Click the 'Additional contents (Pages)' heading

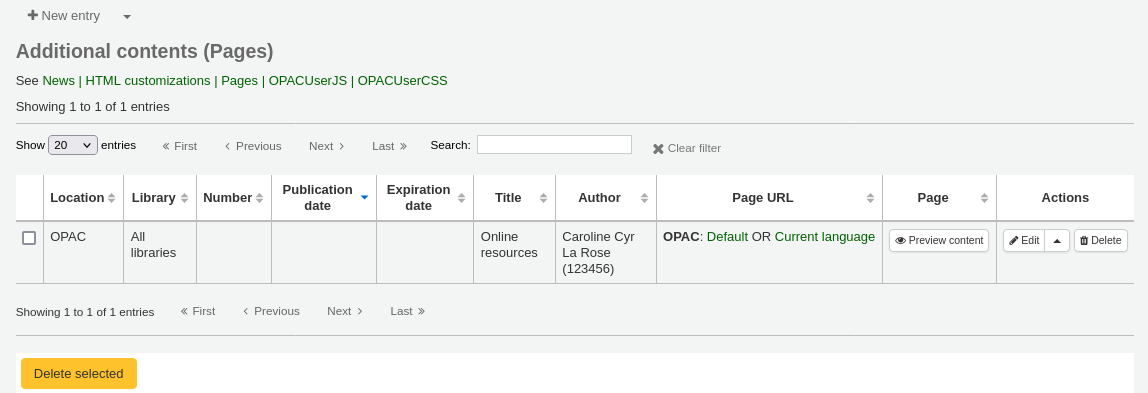coord(144,51)
